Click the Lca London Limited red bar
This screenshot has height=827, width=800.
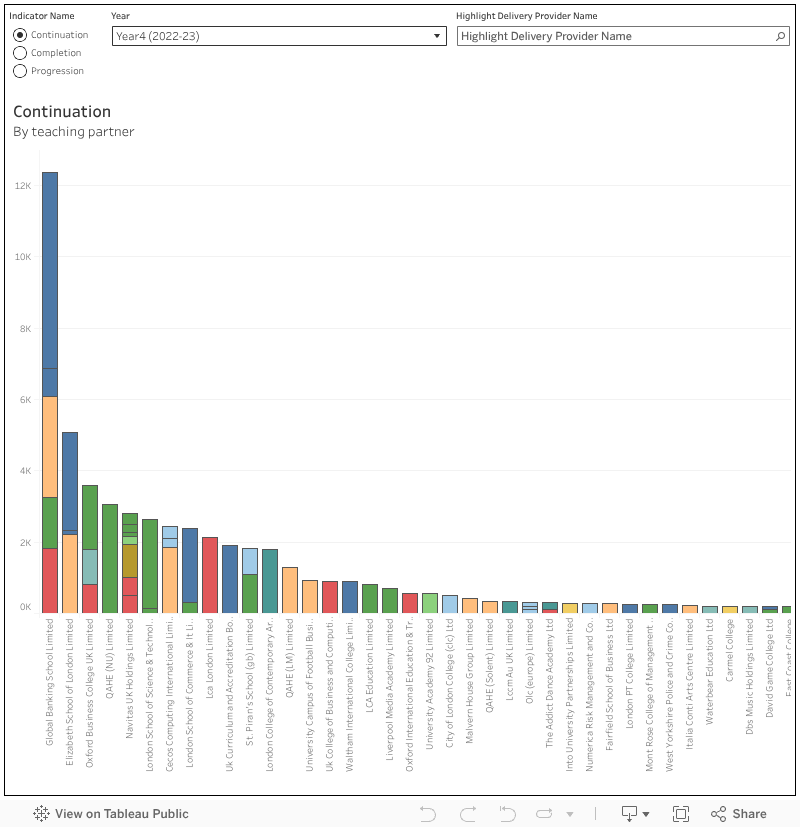click(x=210, y=575)
